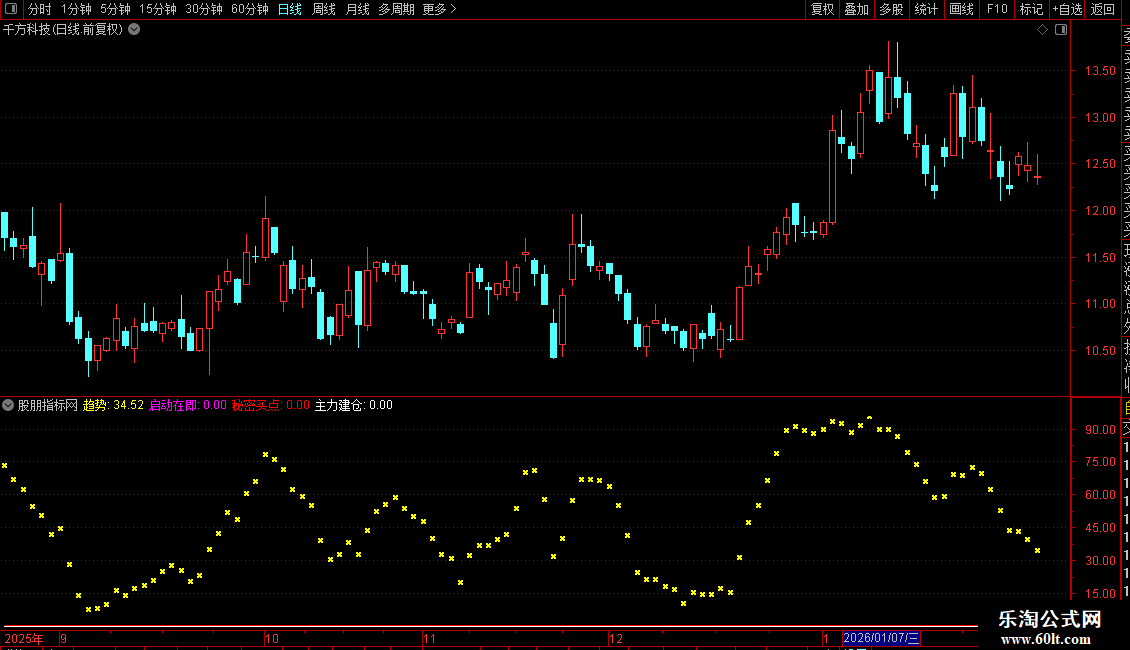Click the 趋势: 34.52 indicator value
Screen dimensions: 1130x650
(x=113, y=405)
